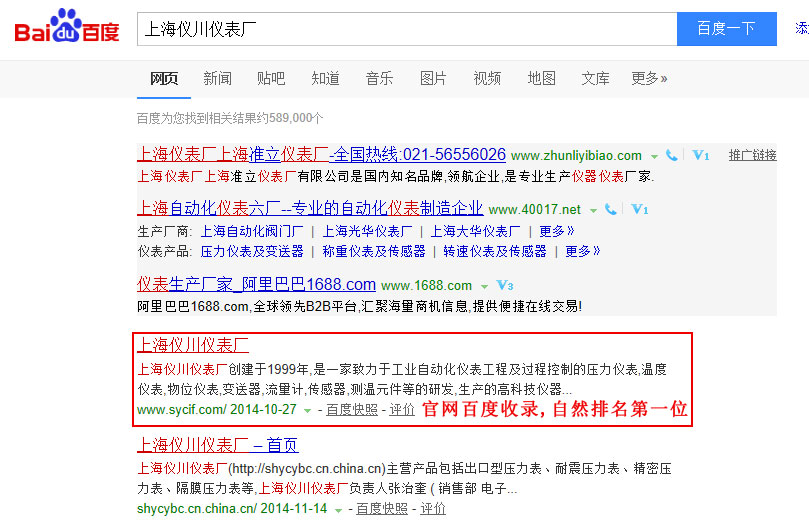Image resolution: width=809 pixels, height=526 pixels.
Task: Switch to the 音乐 tab
Action: pos(379,78)
